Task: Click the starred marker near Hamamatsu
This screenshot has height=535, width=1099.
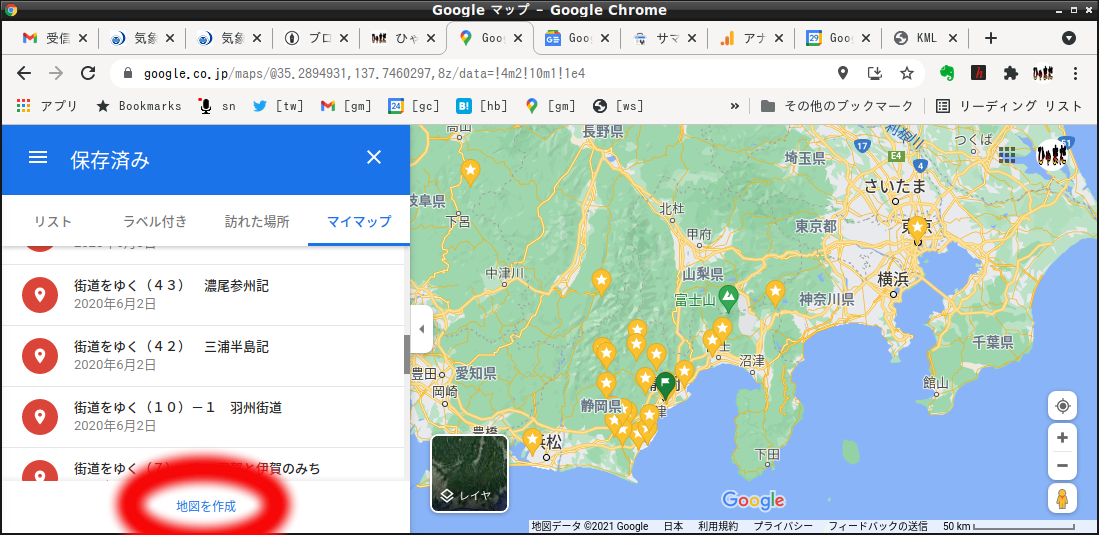Action: (533, 441)
